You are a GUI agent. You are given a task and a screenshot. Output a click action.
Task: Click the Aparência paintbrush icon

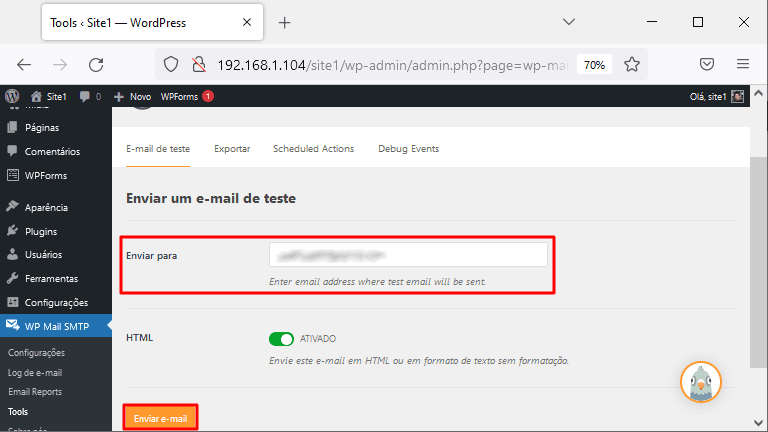[13, 206]
